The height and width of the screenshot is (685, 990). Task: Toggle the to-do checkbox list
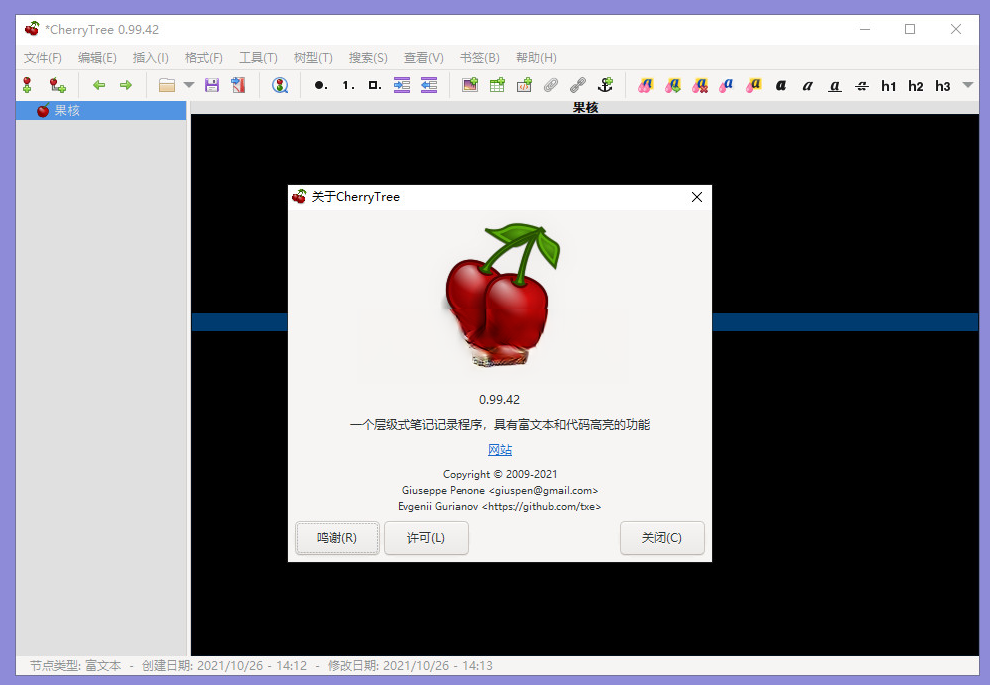tap(374, 86)
